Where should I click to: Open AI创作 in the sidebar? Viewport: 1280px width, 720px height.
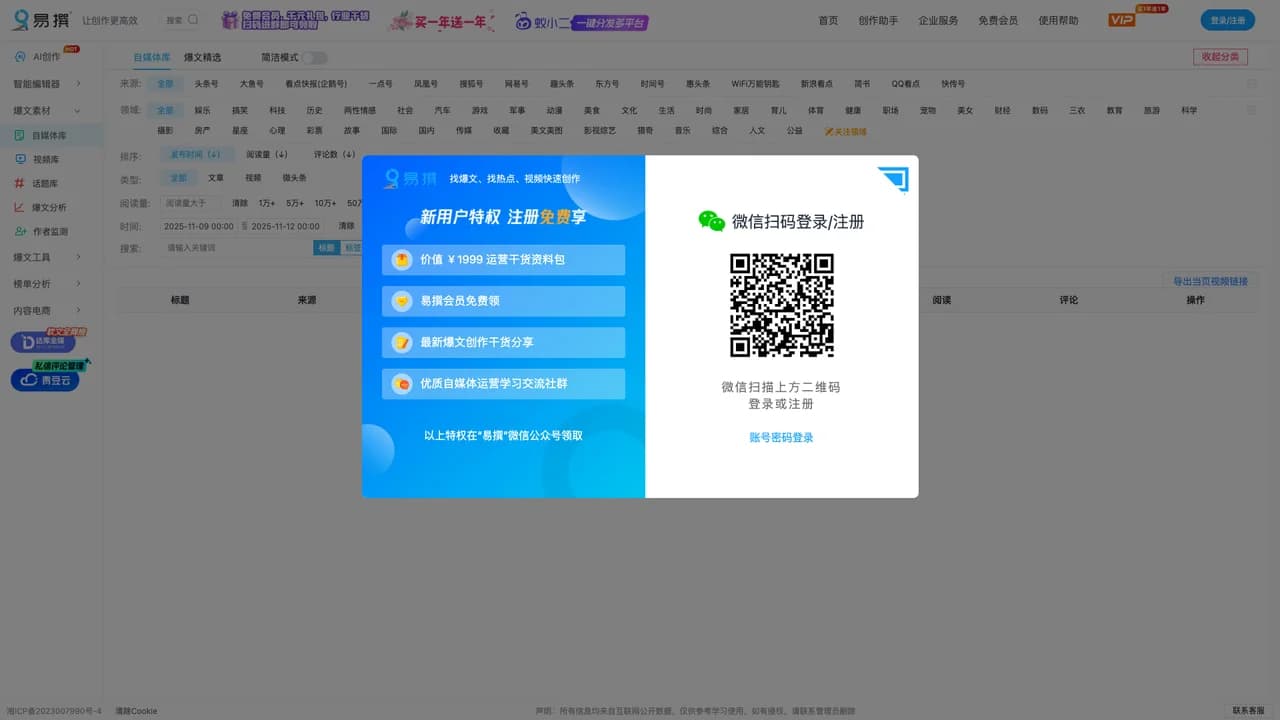pos(46,57)
